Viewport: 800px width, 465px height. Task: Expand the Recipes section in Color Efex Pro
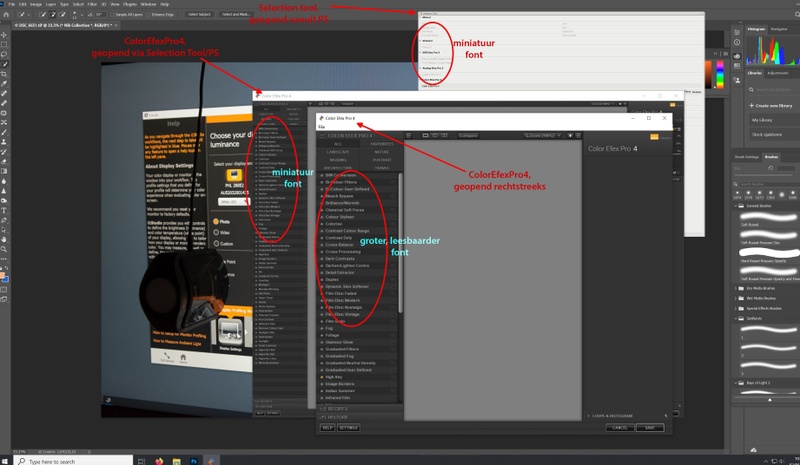click(x=333, y=409)
